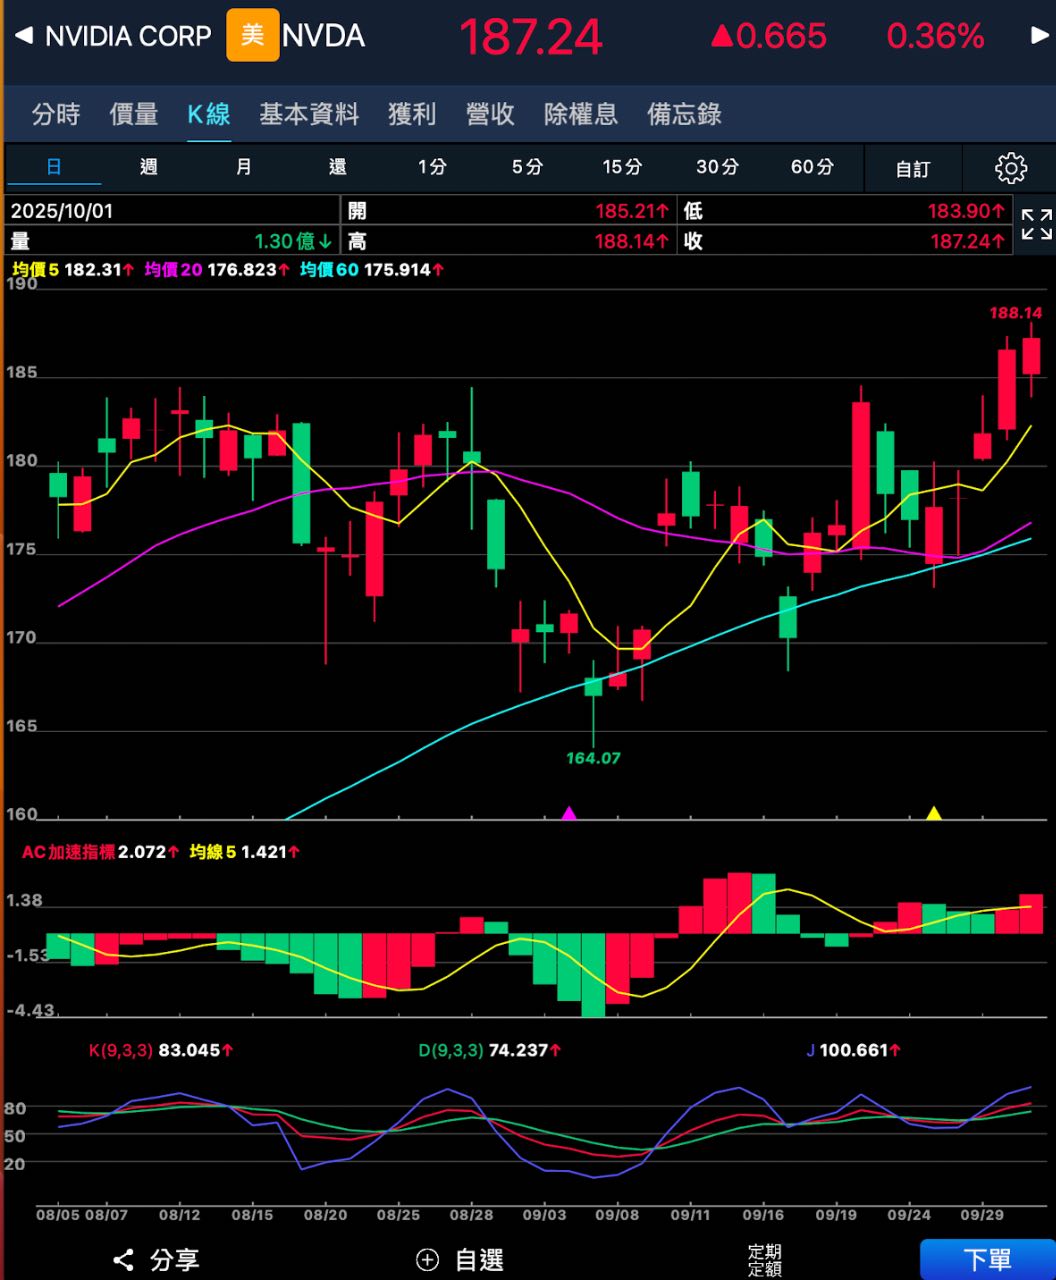Switch to 分時 tab
1056x1280 pixels.
[x=56, y=114]
